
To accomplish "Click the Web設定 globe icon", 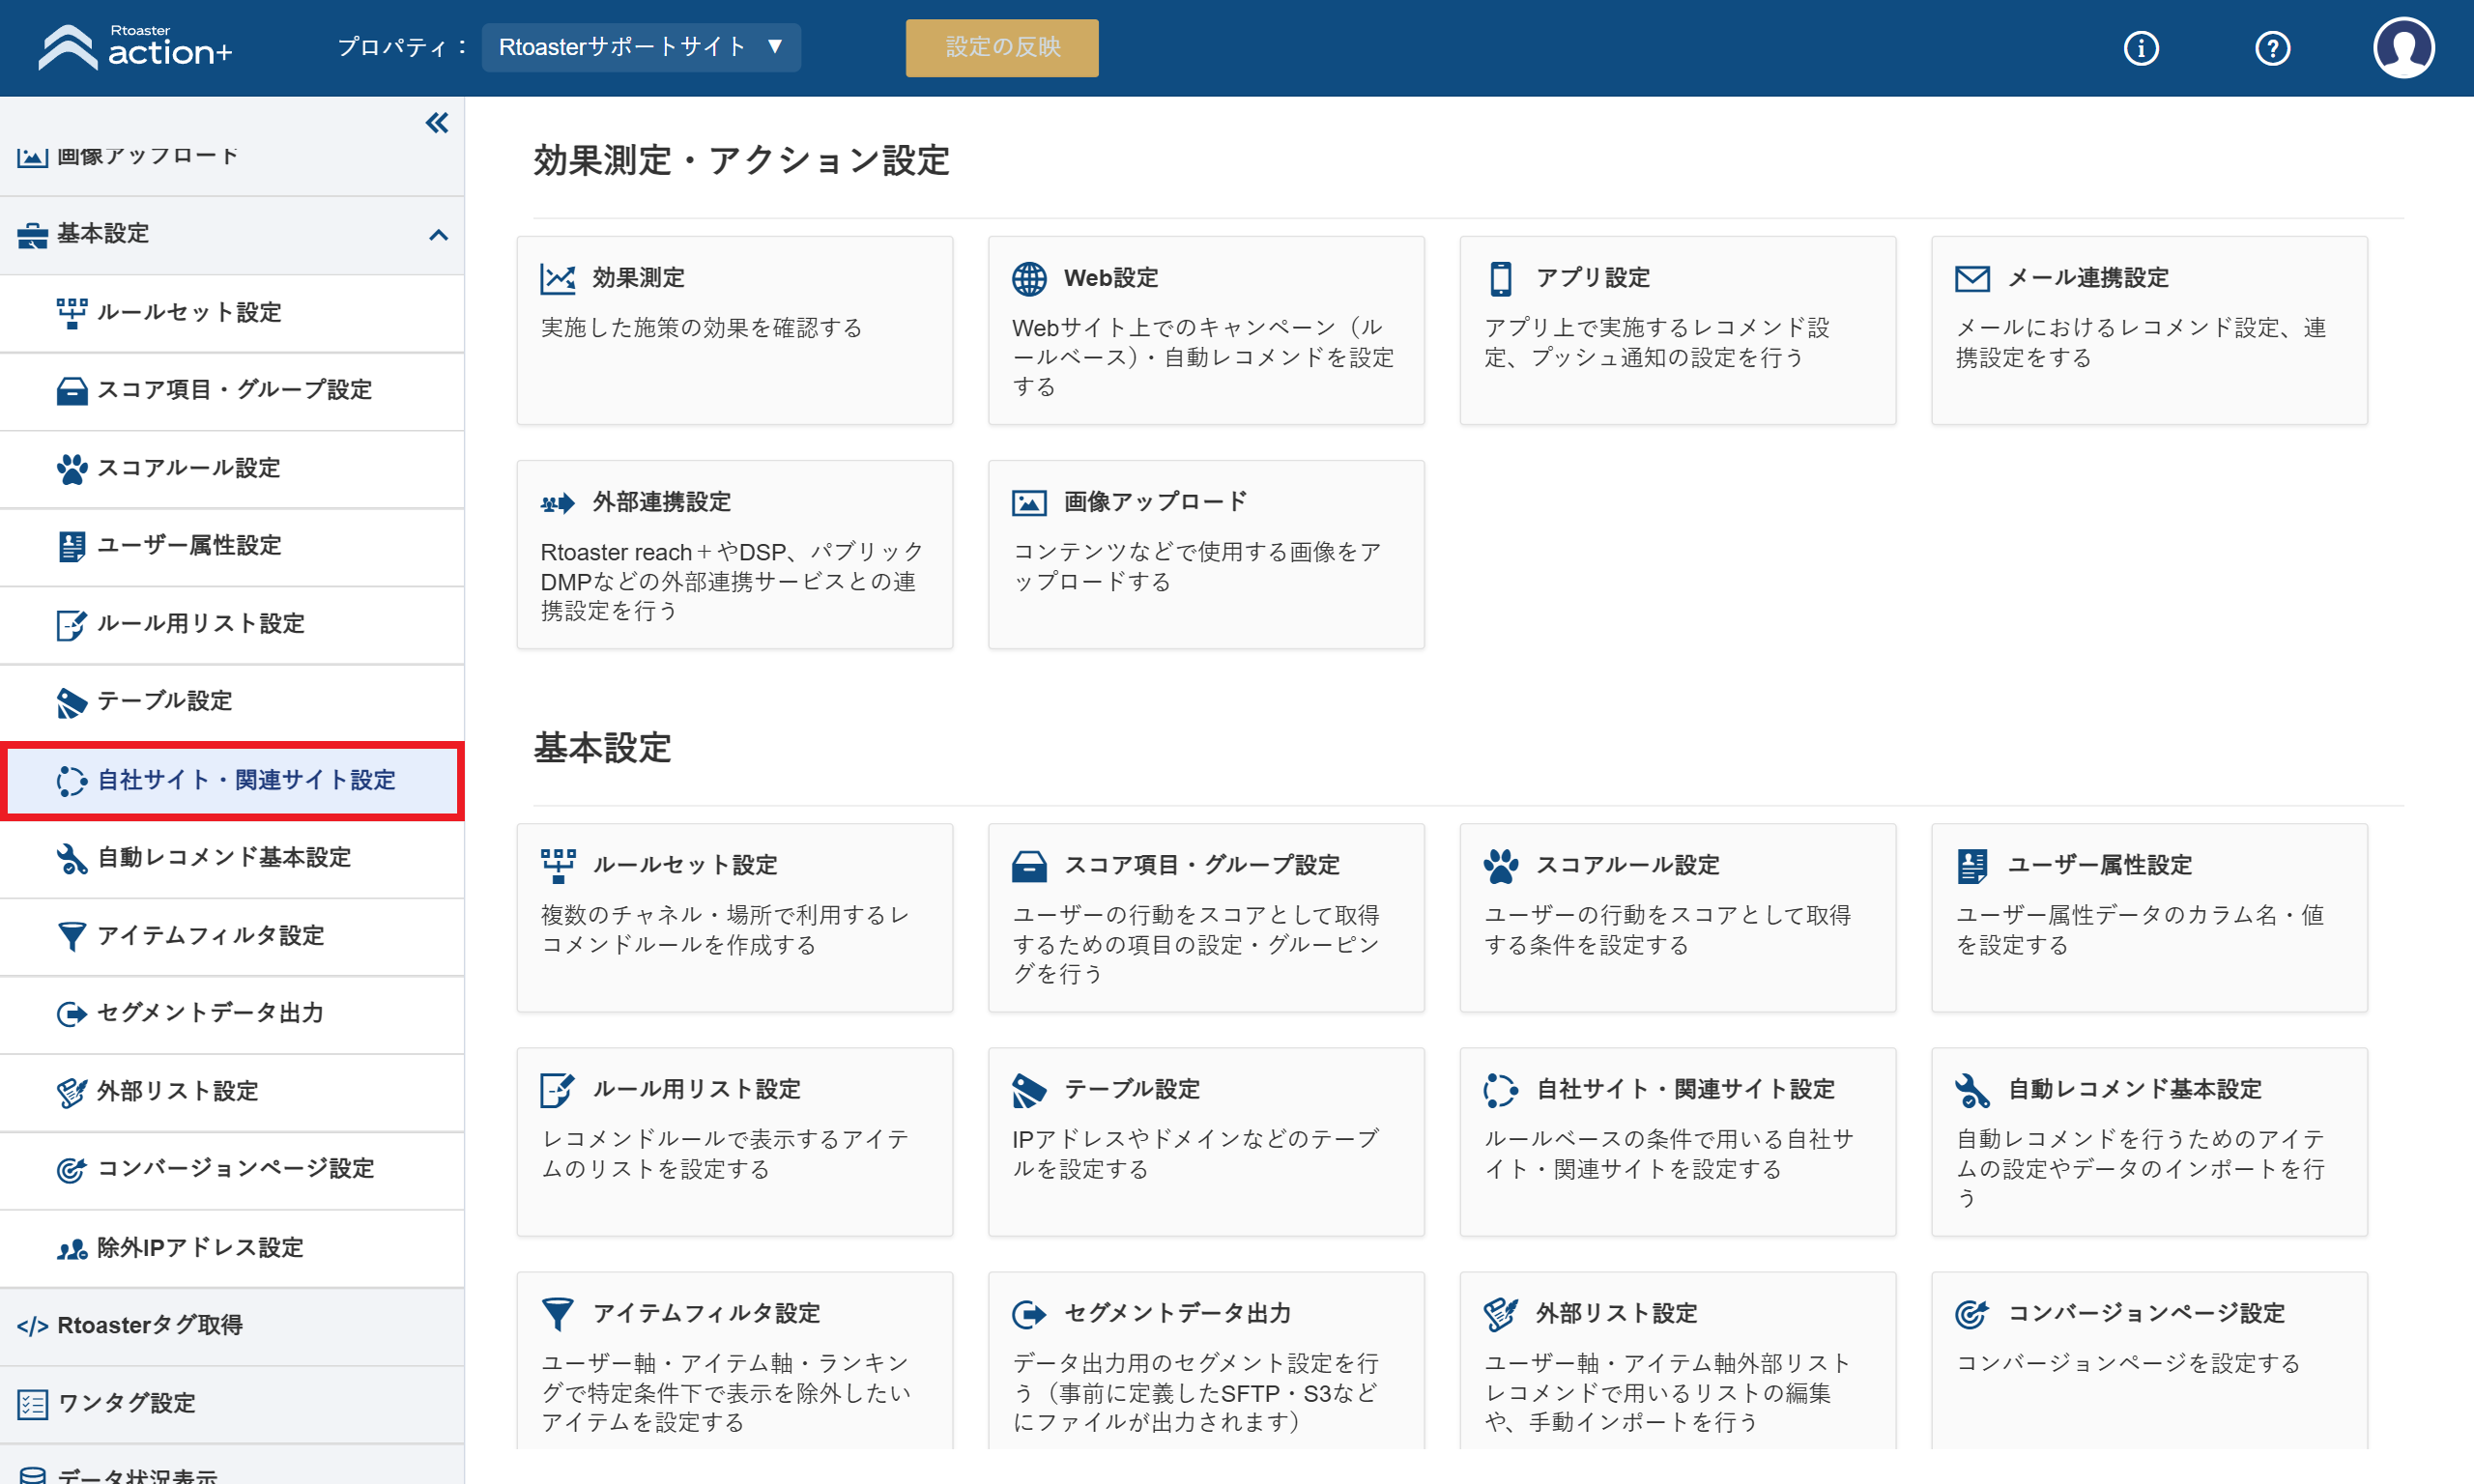I will click(1029, 278).
